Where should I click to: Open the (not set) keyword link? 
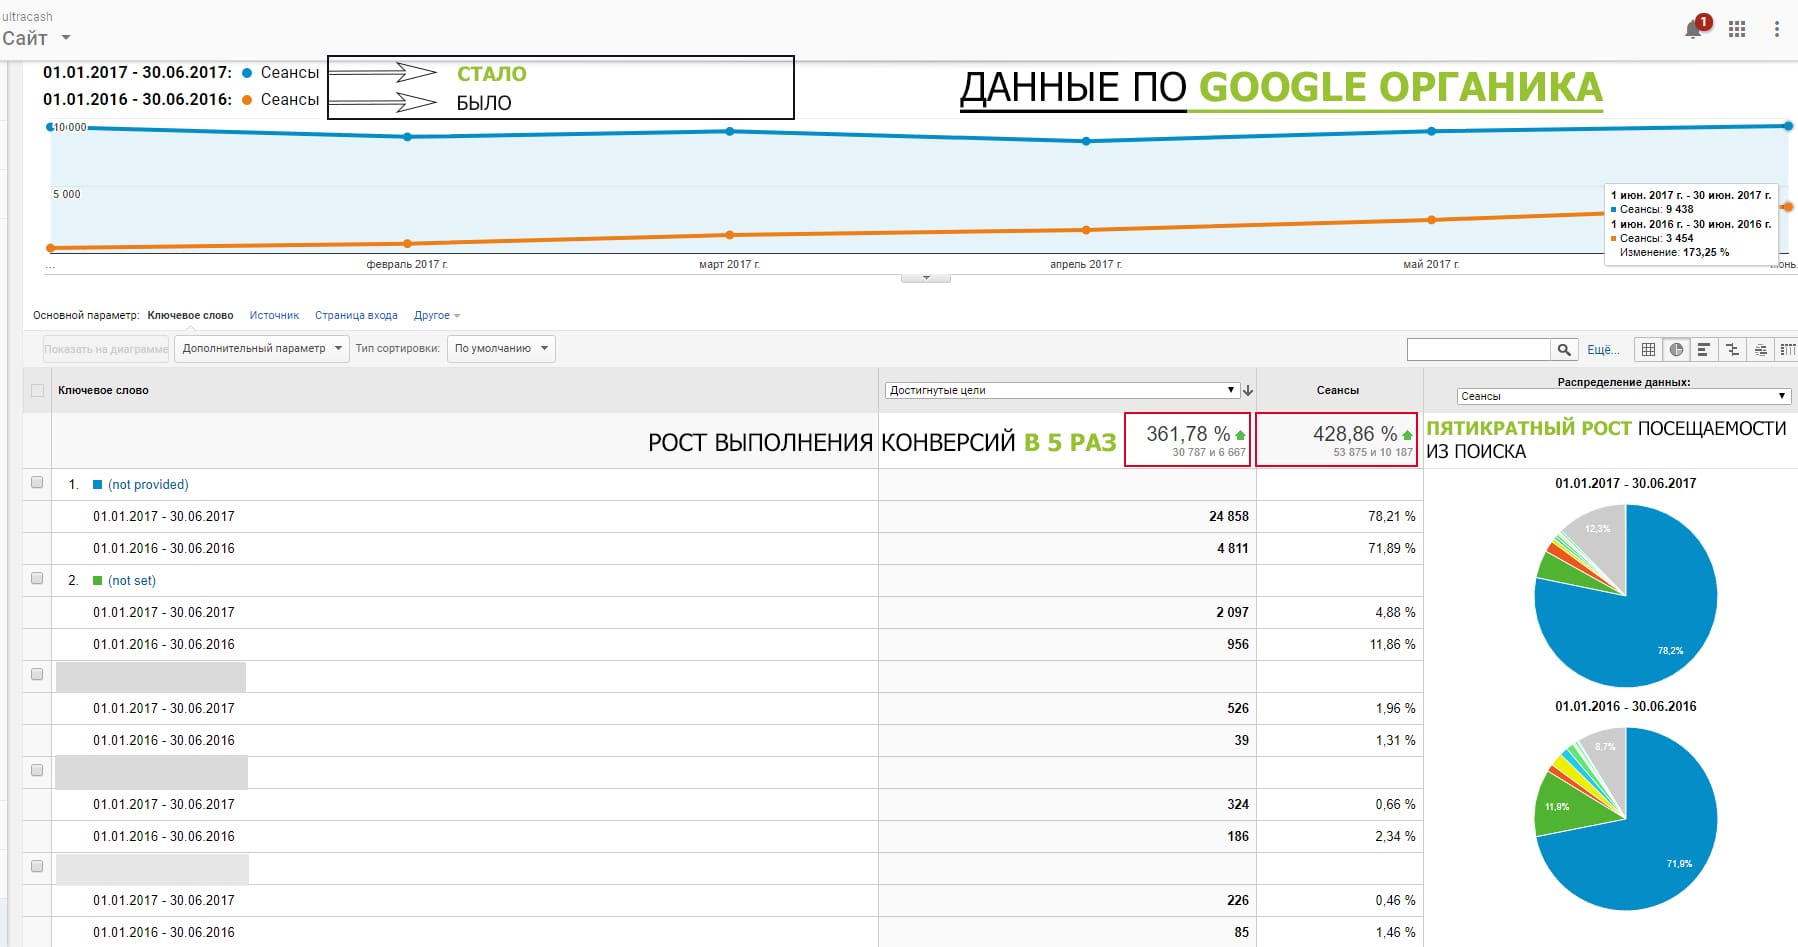click(132, 581)
